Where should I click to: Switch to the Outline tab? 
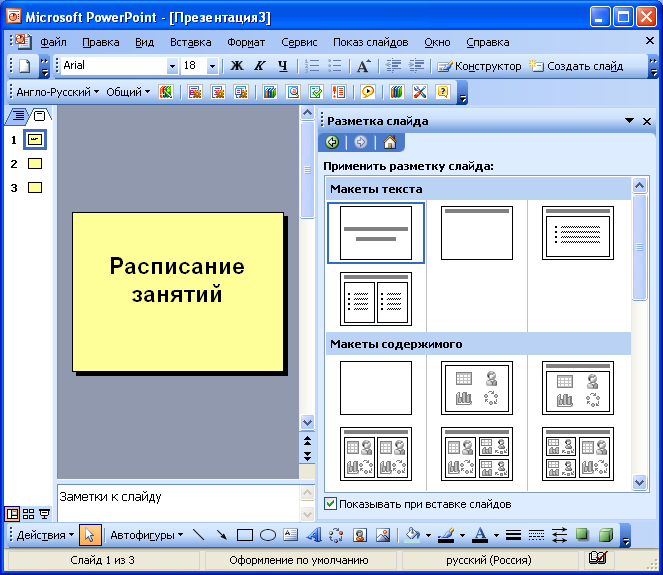tap(18, 115)
